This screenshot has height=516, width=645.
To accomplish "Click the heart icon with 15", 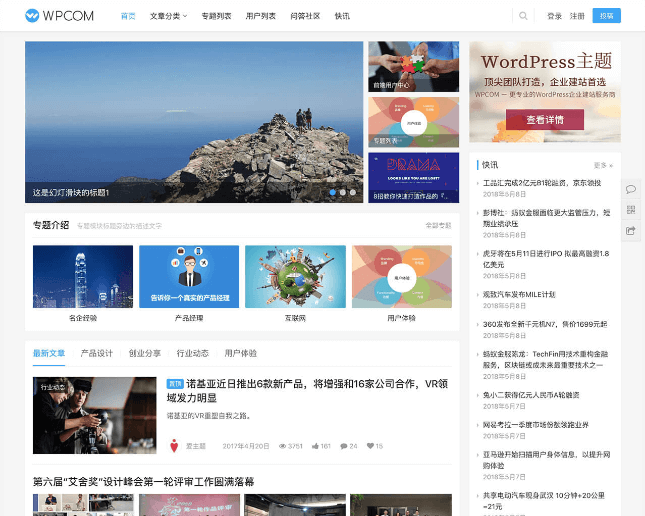I will pyautogui.click(x=370, y=446).
